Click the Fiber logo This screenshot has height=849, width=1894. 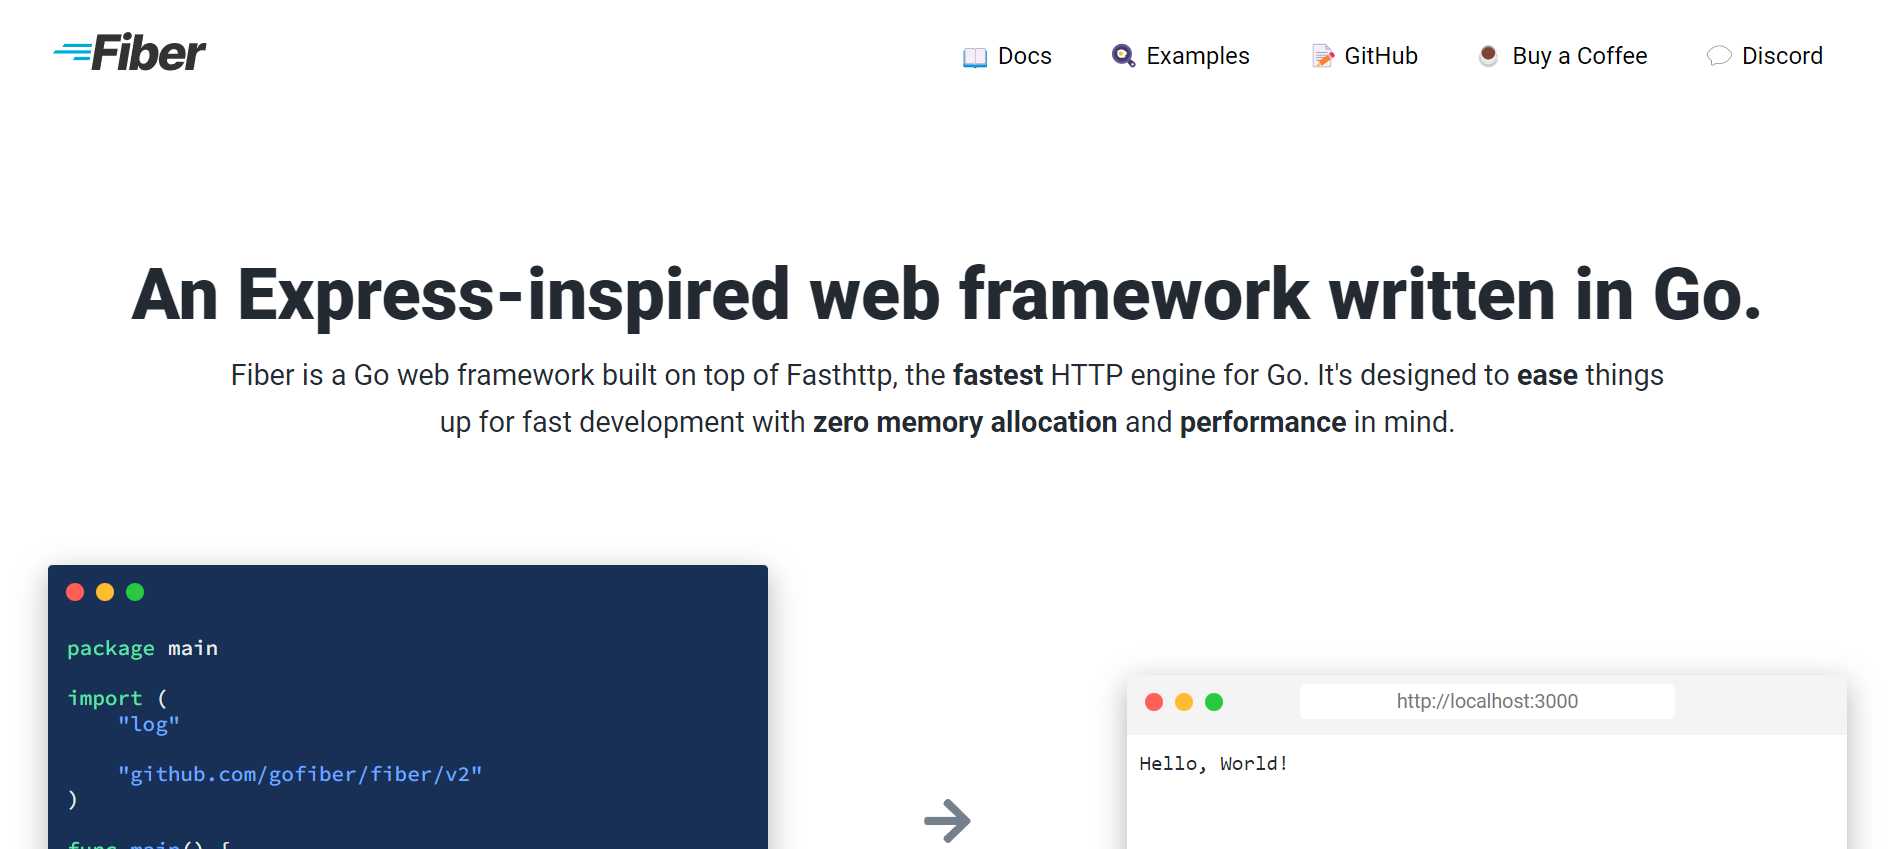(x=129, y=53)
